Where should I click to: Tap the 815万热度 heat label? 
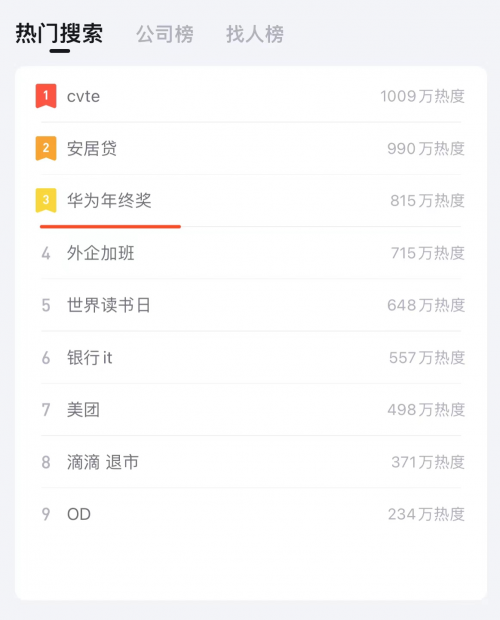click(x=428, y=201)
